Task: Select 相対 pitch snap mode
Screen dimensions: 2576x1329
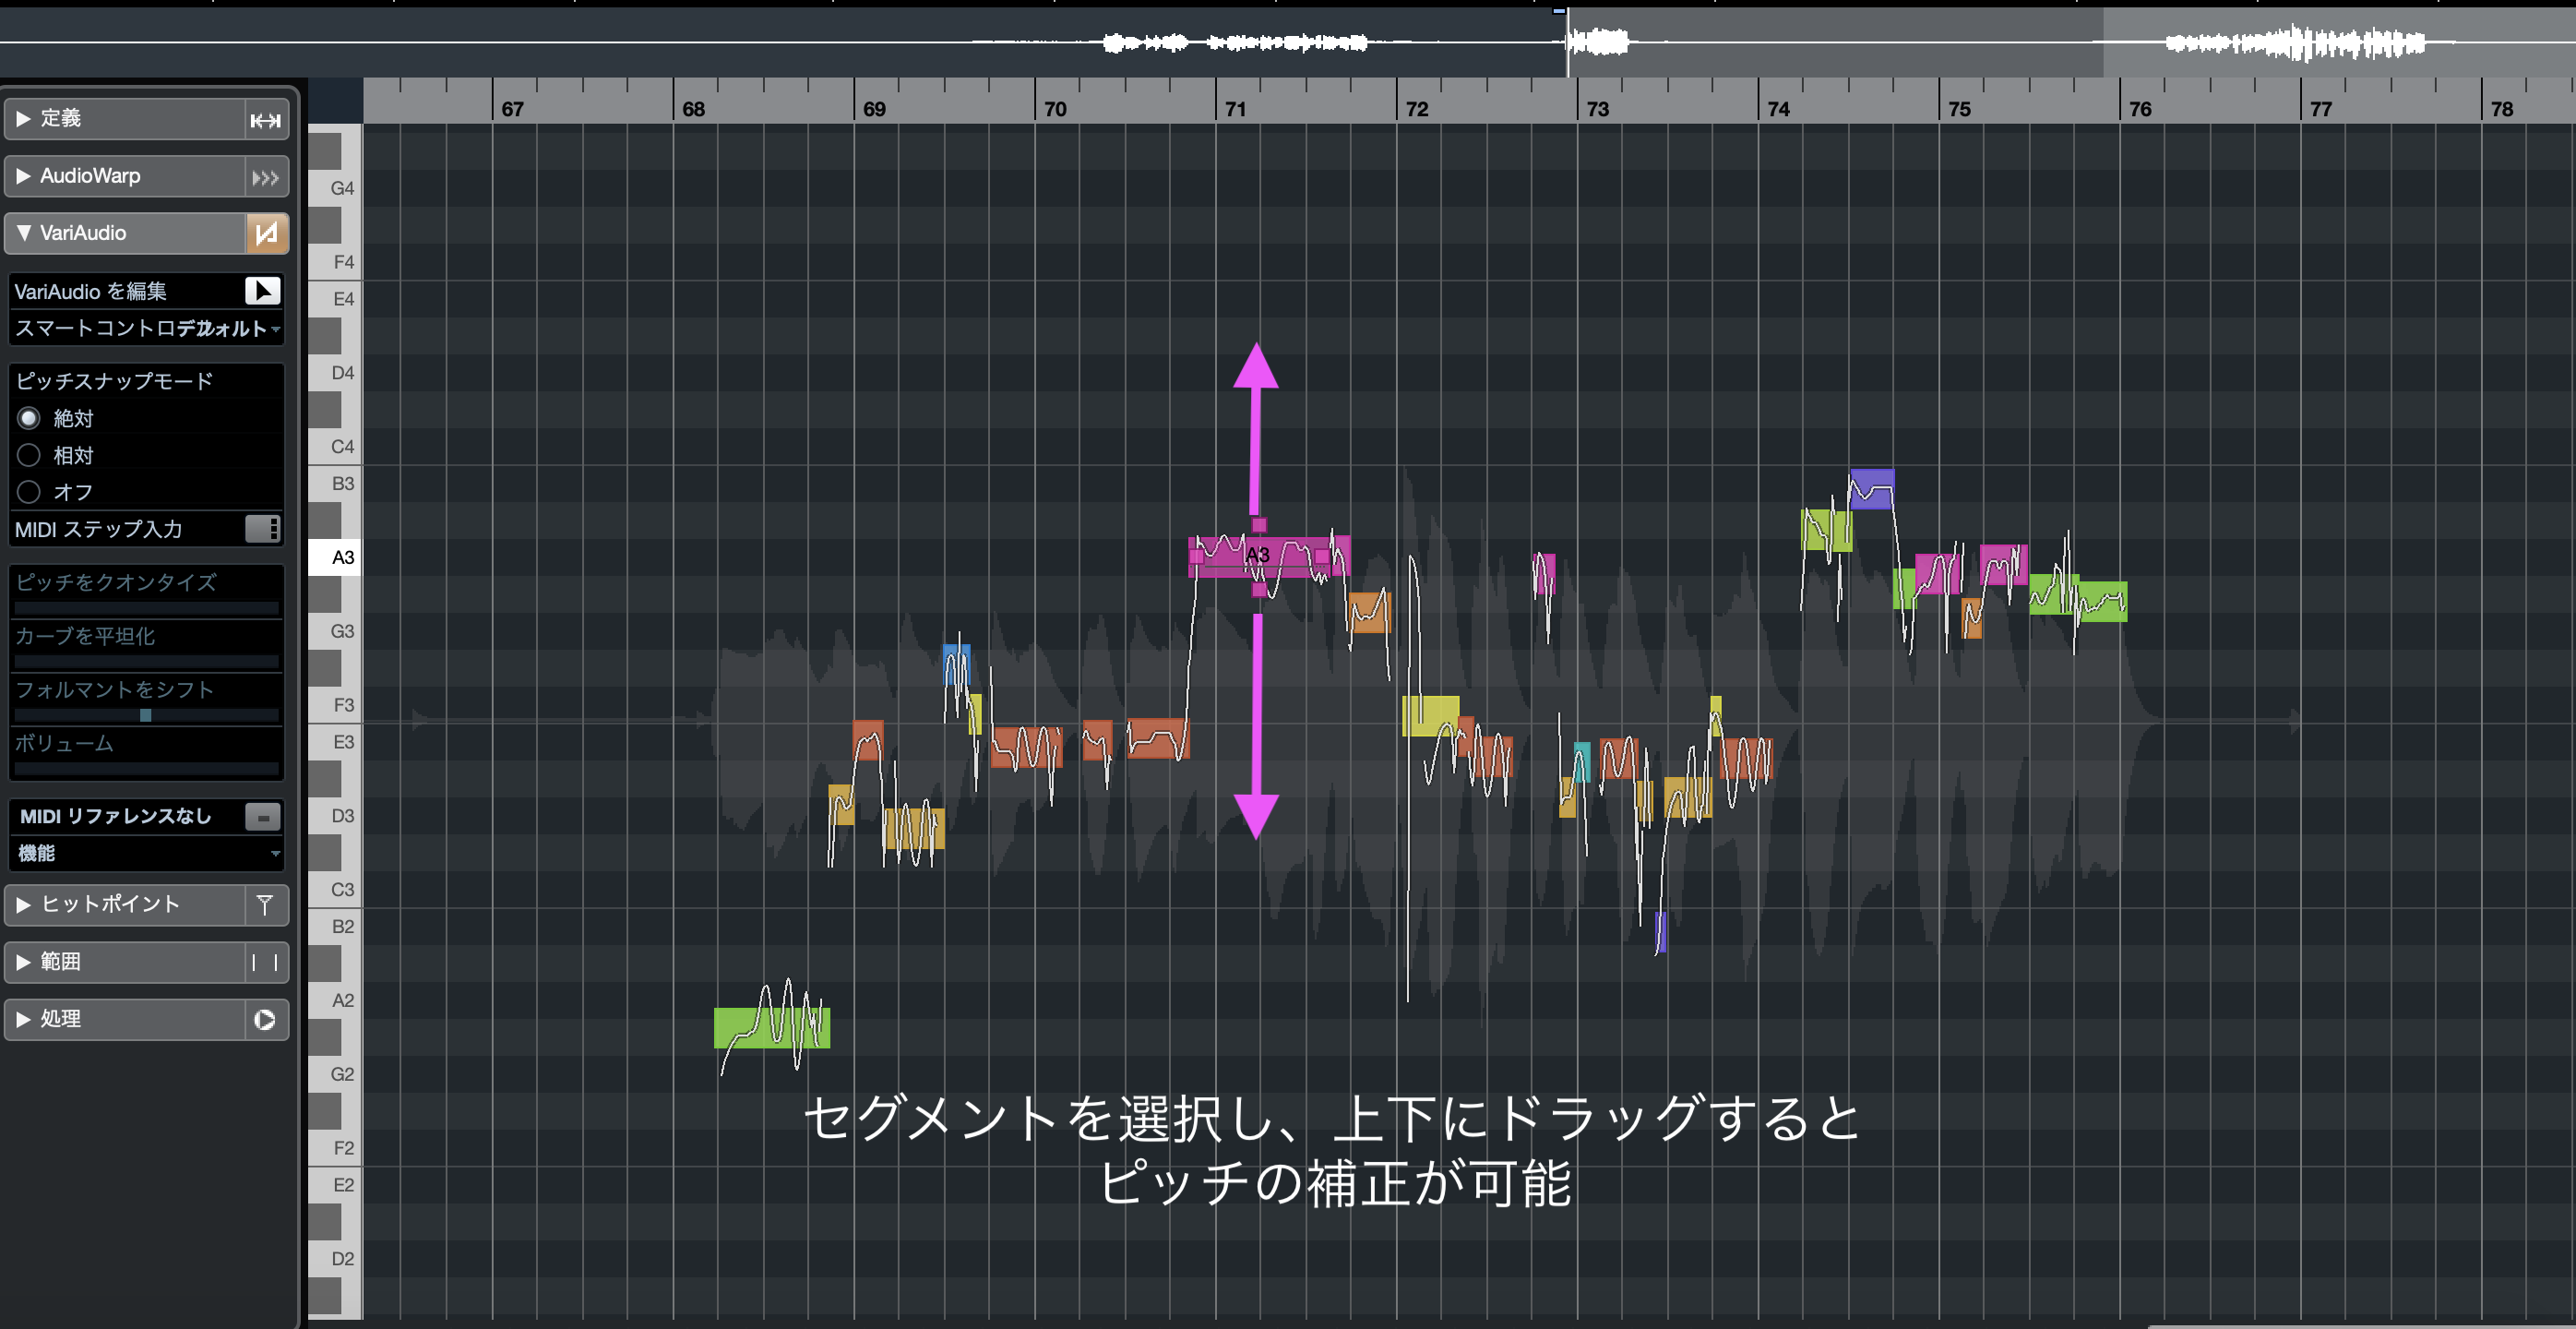Action: tap(29, 455)
